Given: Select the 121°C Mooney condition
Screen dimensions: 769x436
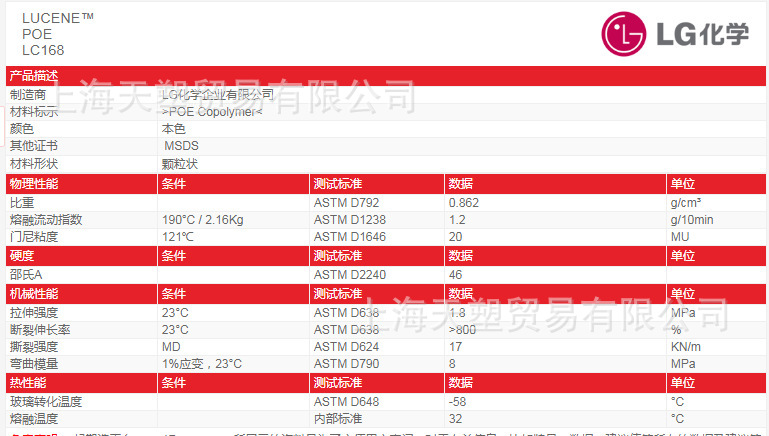Looking at the screenshot, I should coord(178,237).
